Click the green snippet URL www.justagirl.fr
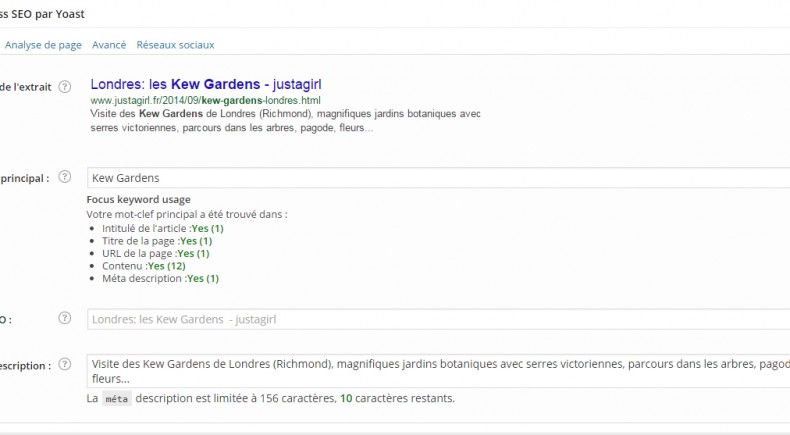 pos(206,100)
